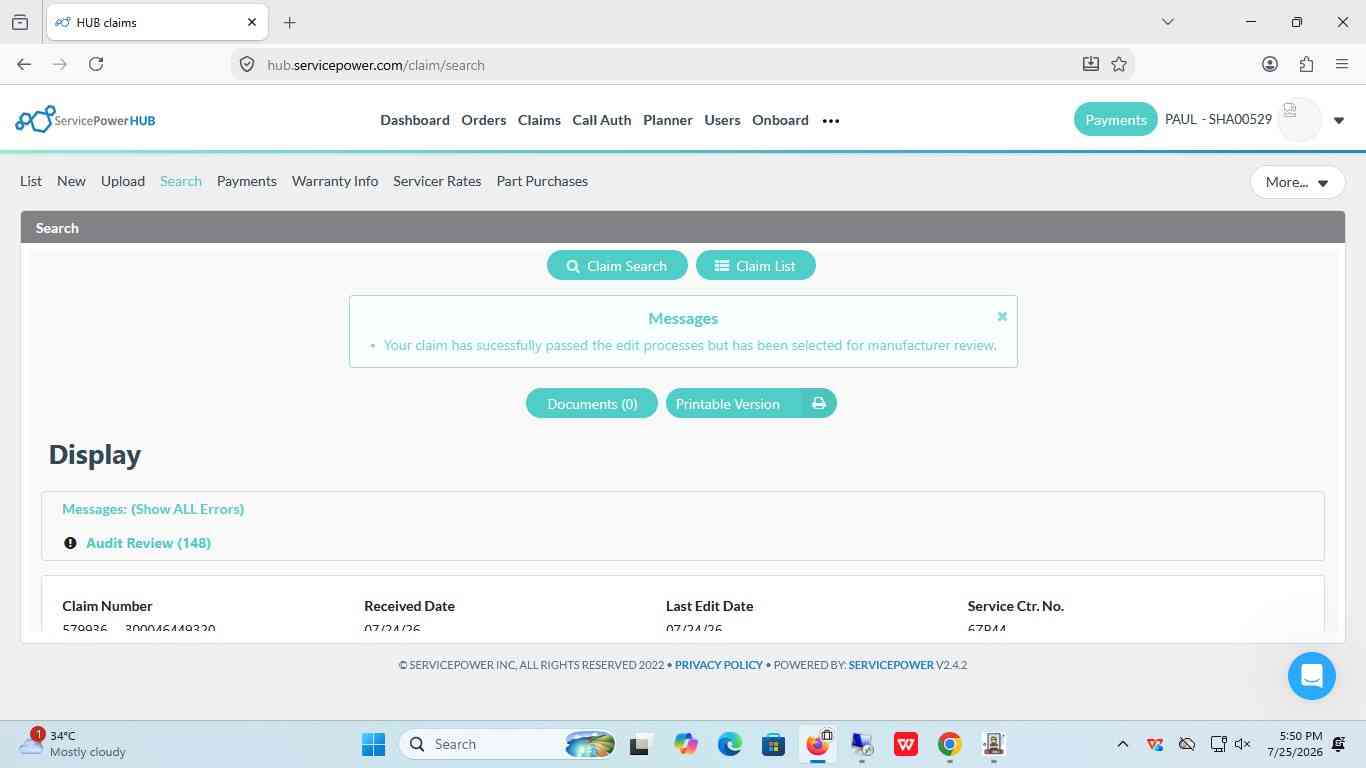Open the Firefox extensions puzzle icon
1366x768 pixels.
click(1306, 64)
